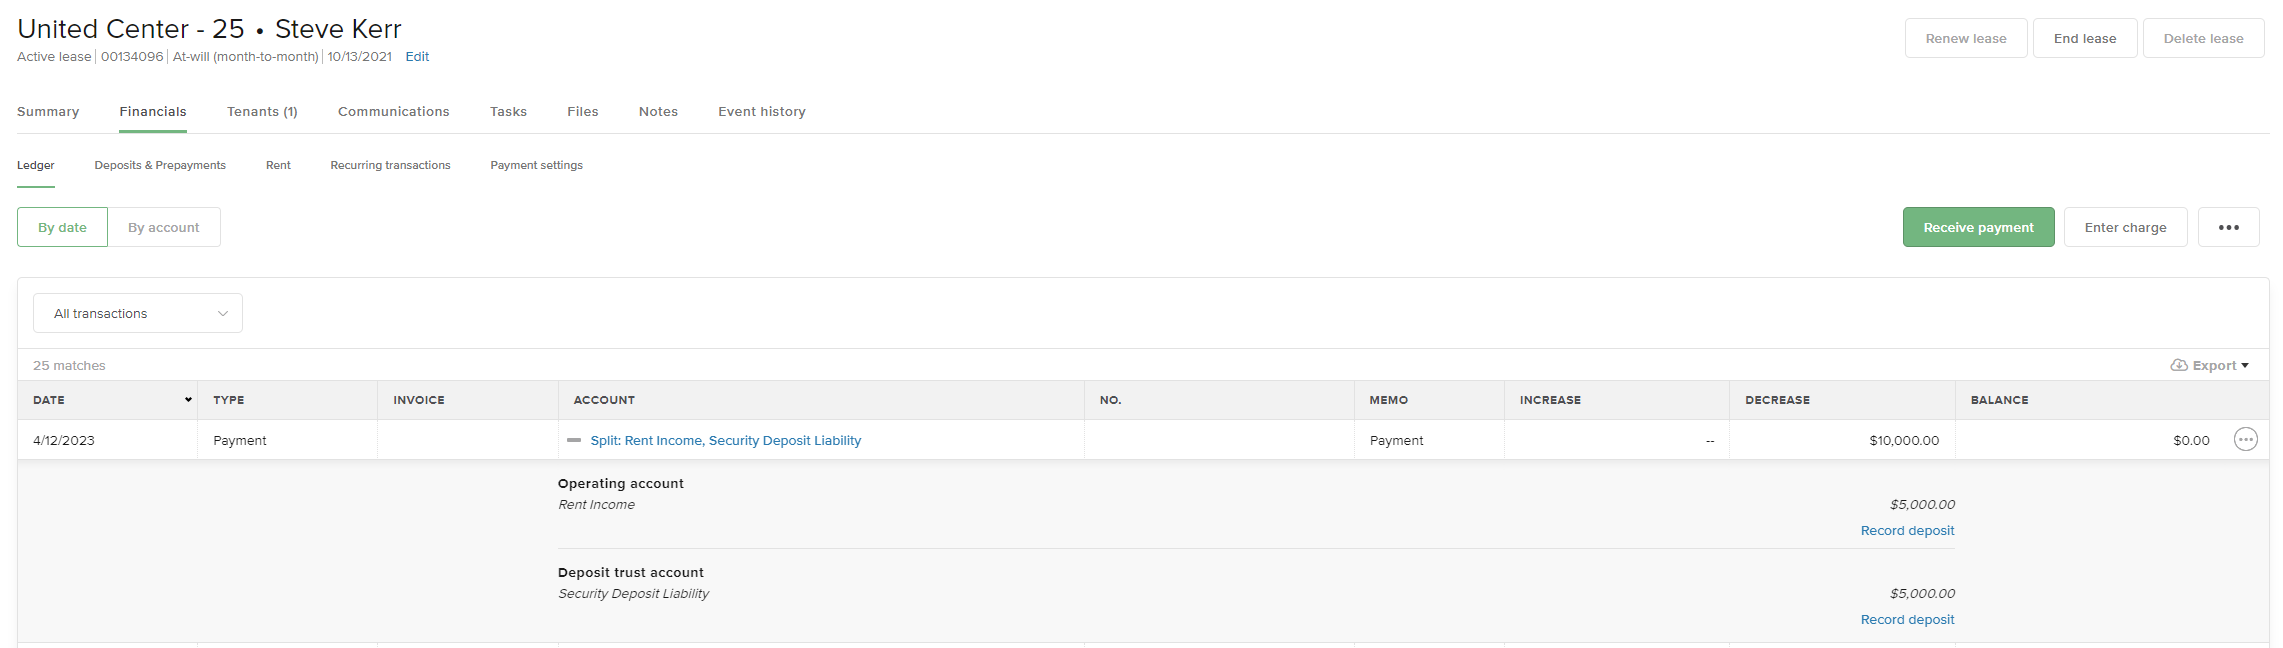The image size is (2283, 648).
Task: Open the All transactions filter dropdown
Action: 138,313
